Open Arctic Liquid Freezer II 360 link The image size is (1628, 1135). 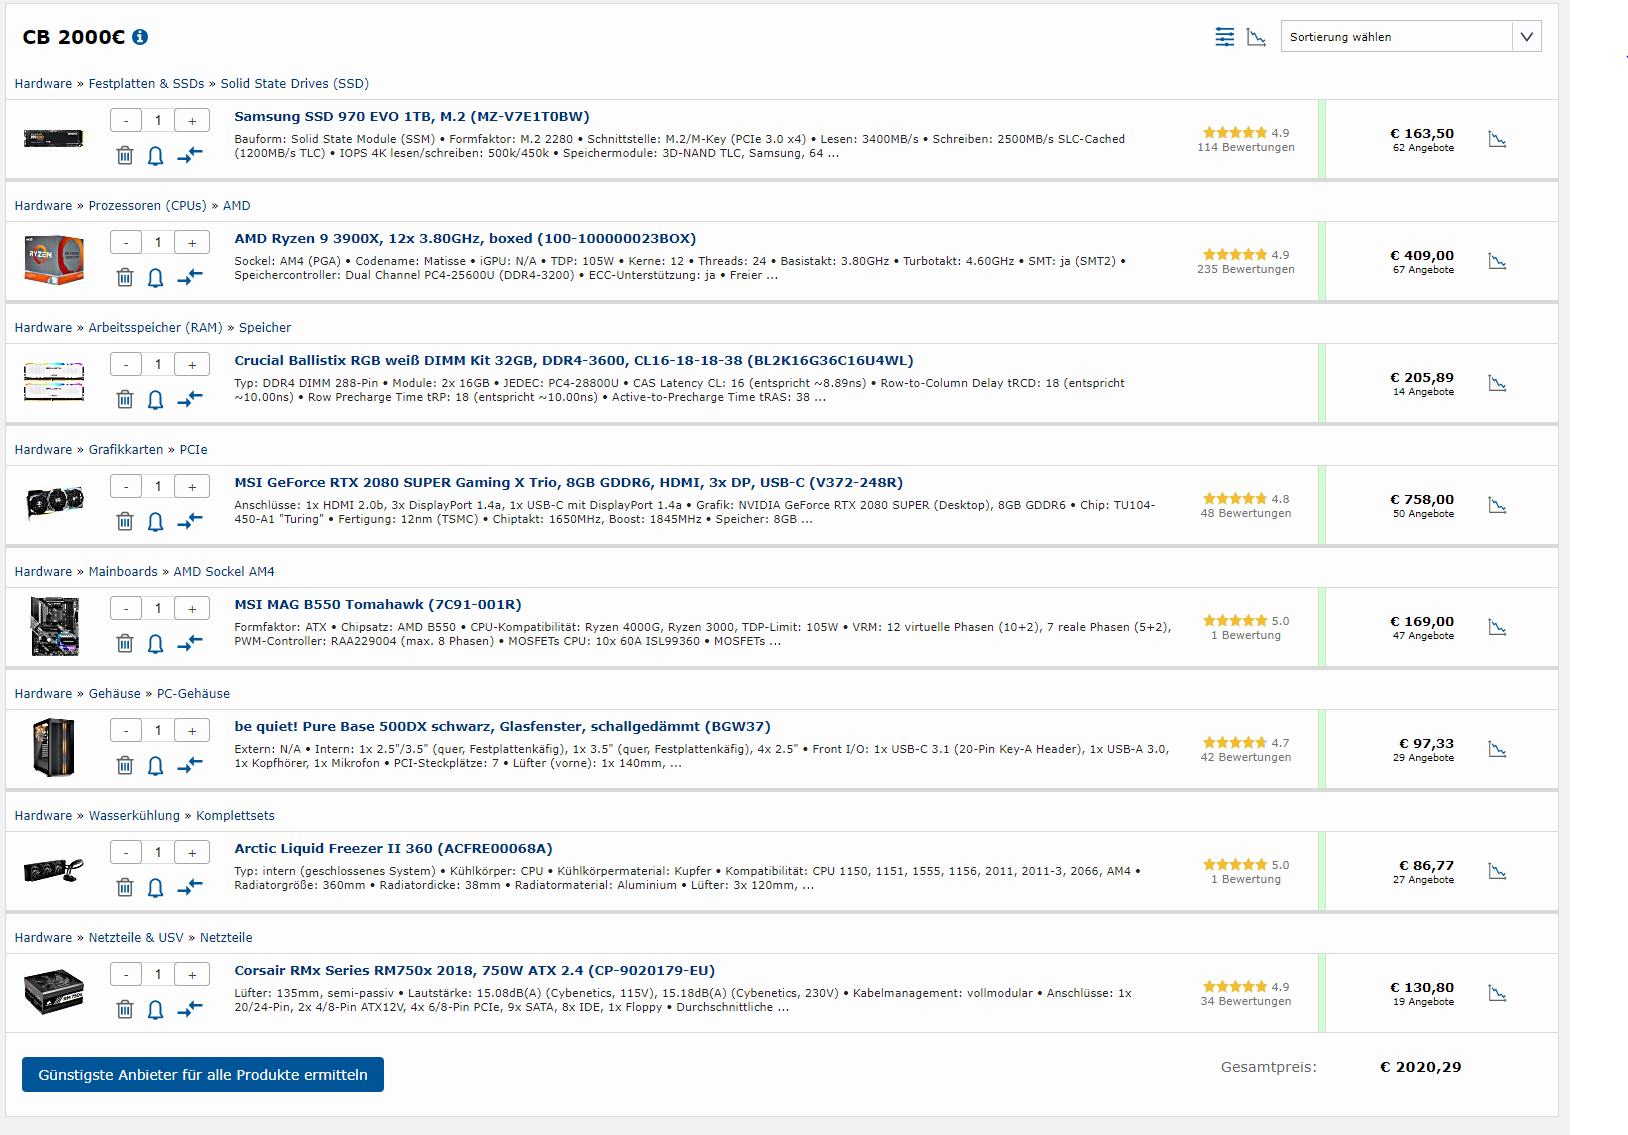pos(393,848)
